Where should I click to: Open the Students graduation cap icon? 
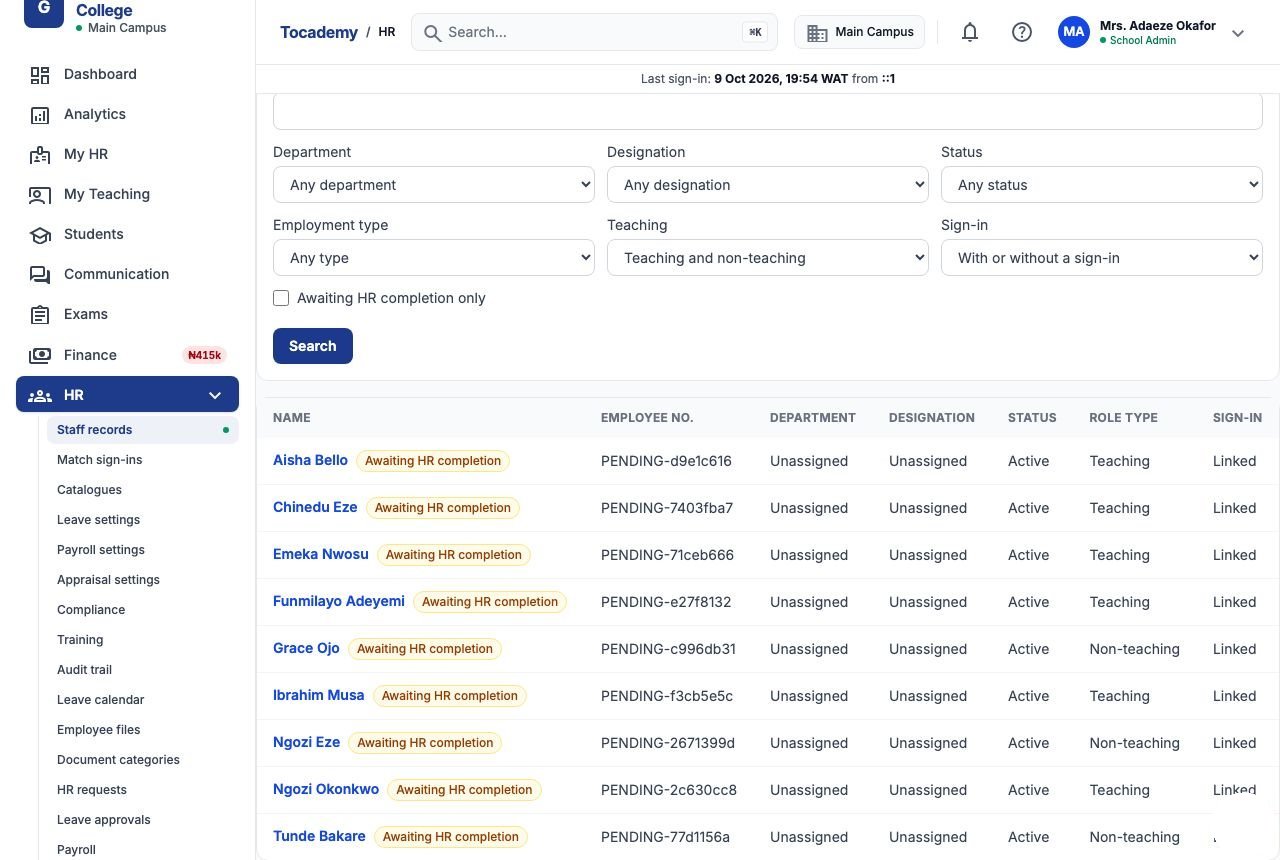pyautogui.click(x=40, y=235)
